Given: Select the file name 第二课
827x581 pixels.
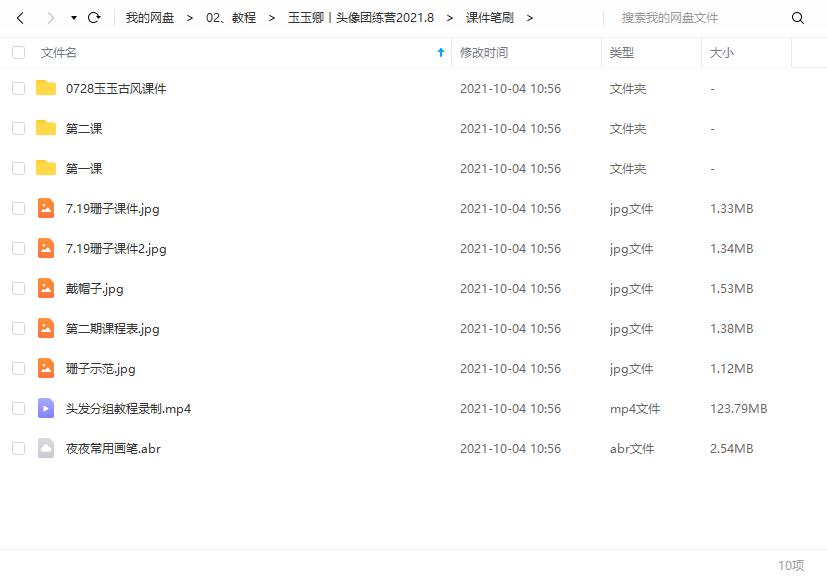Looking at the screenshot, I should click(84, 129).
